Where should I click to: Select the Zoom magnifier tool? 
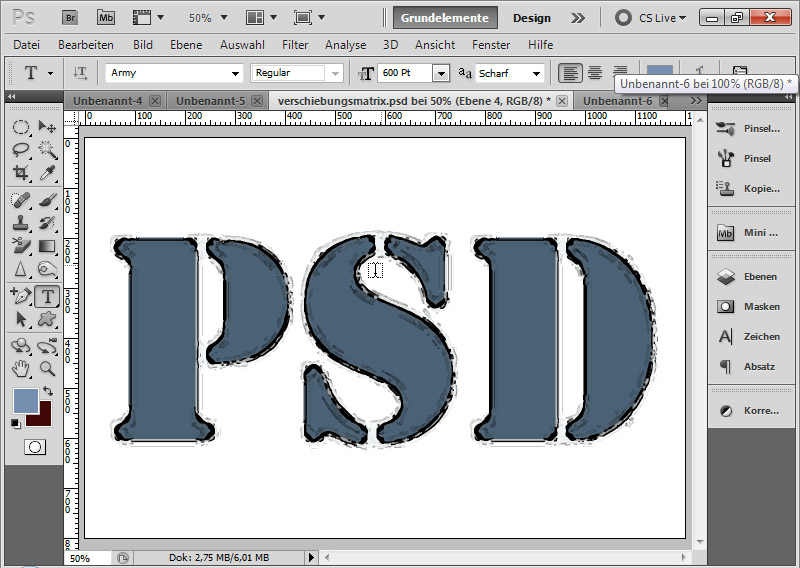[x=47, y=368]
